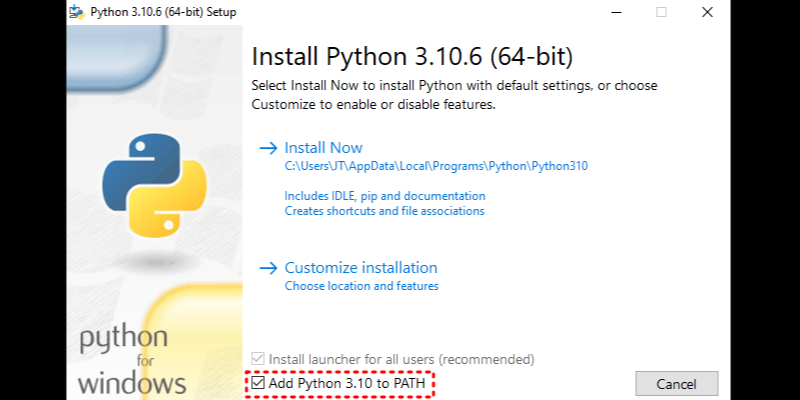Toggle Install launcher for all users checkbox
This screenshot has height=400, width=800.
click(259, 359)
